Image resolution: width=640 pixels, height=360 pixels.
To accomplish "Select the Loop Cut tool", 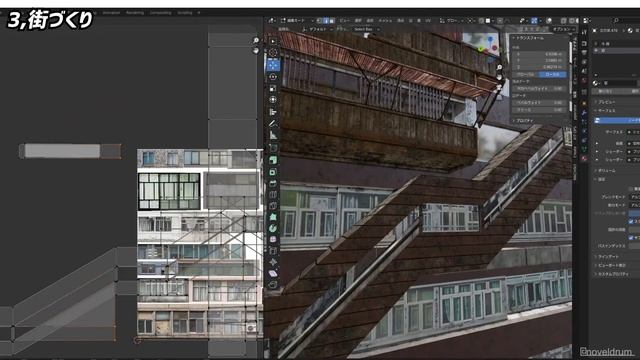I will [x=273, y=195].
